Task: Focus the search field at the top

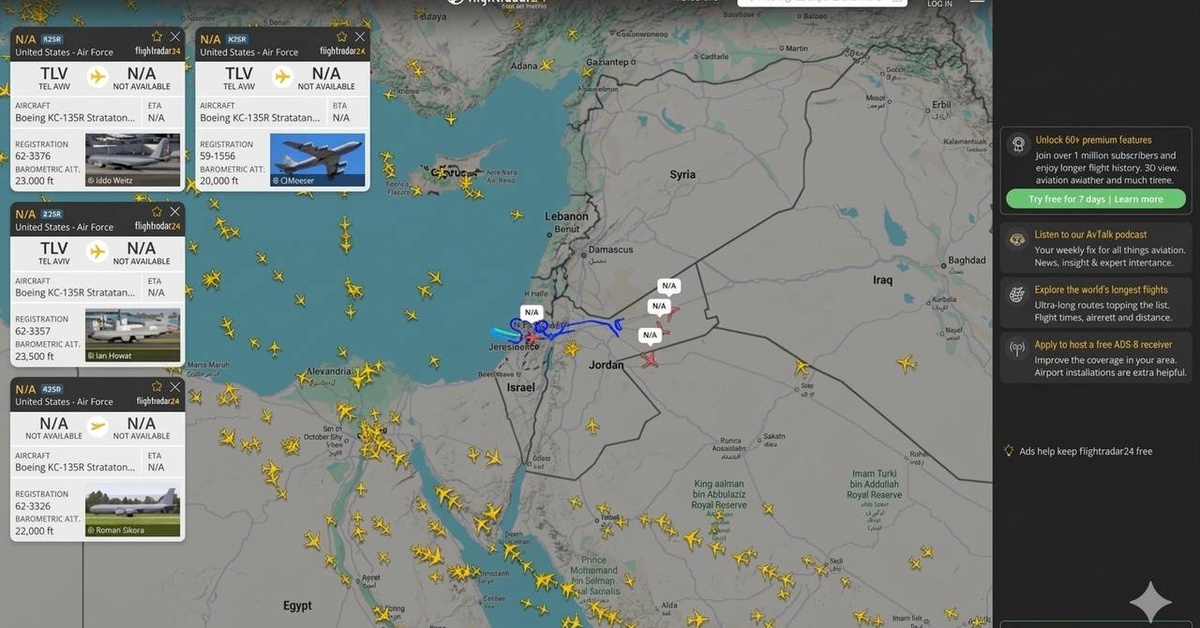Action: tap(823, 3)
